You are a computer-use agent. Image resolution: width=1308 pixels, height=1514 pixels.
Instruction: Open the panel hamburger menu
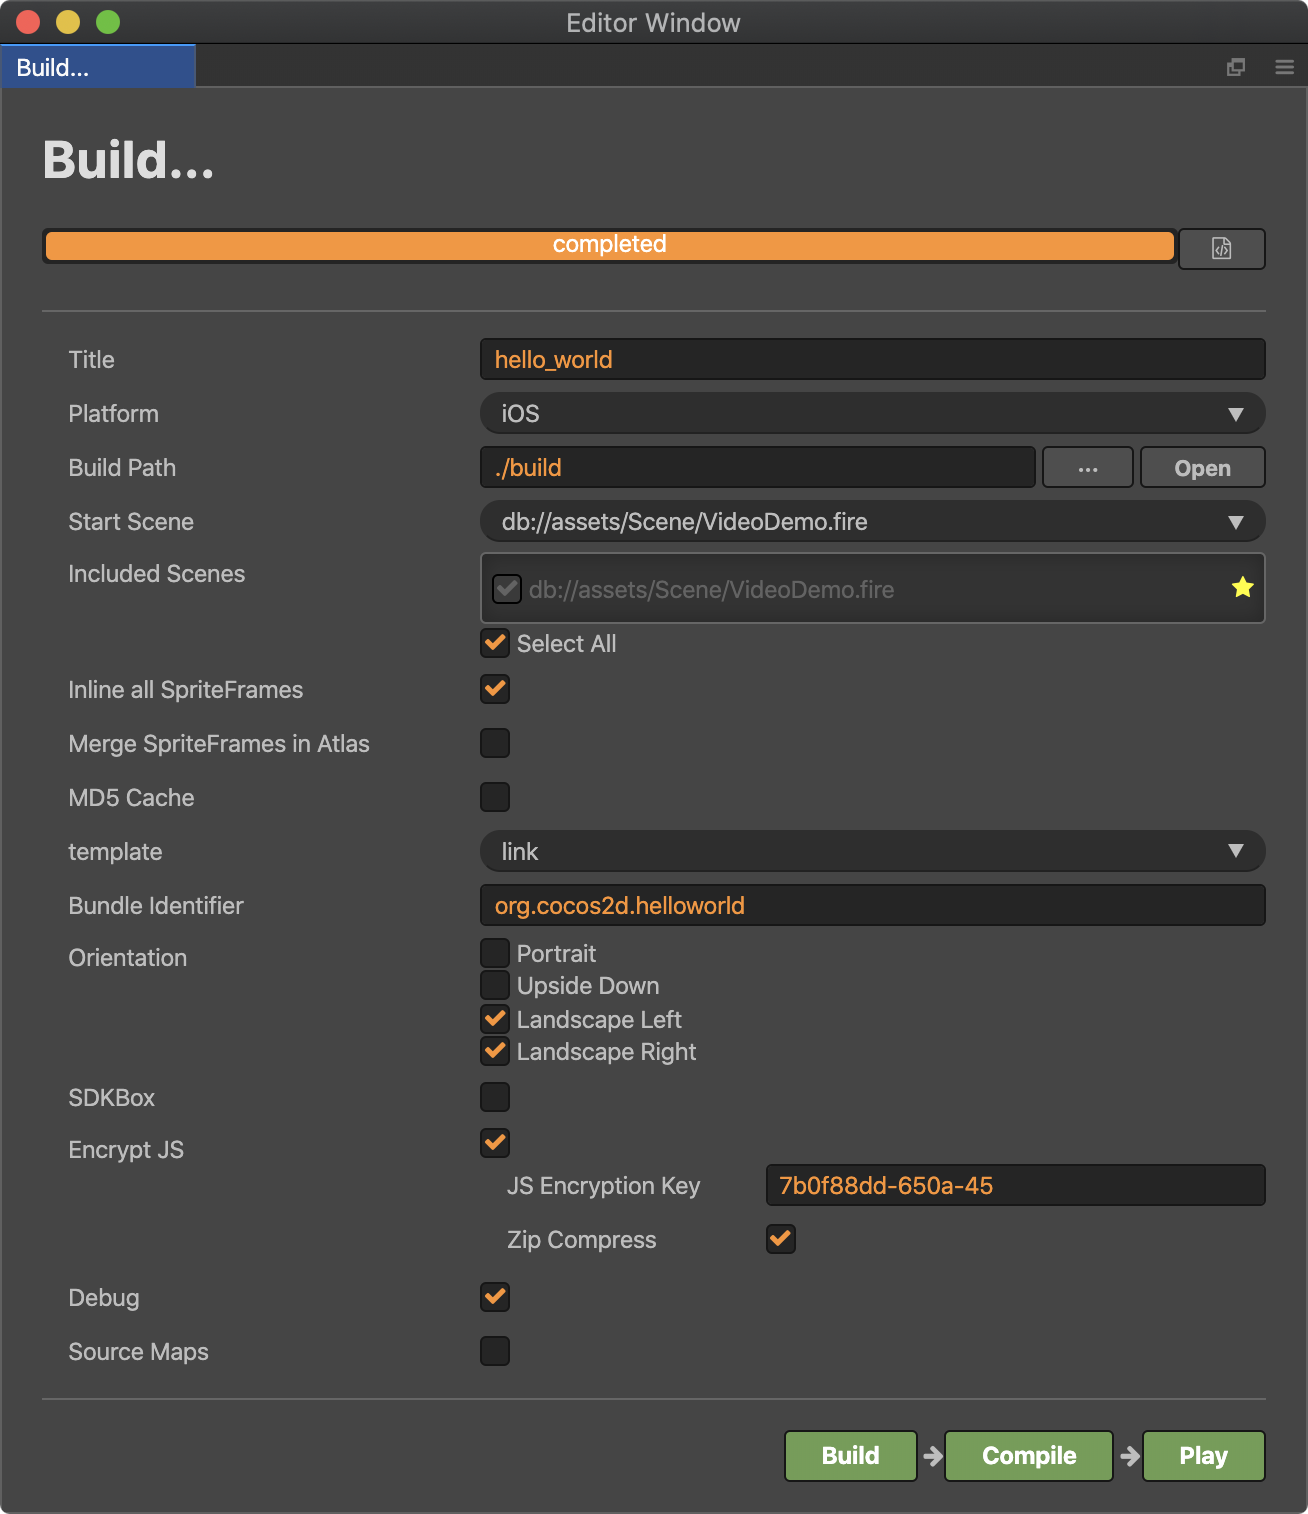coord(1285,67)
